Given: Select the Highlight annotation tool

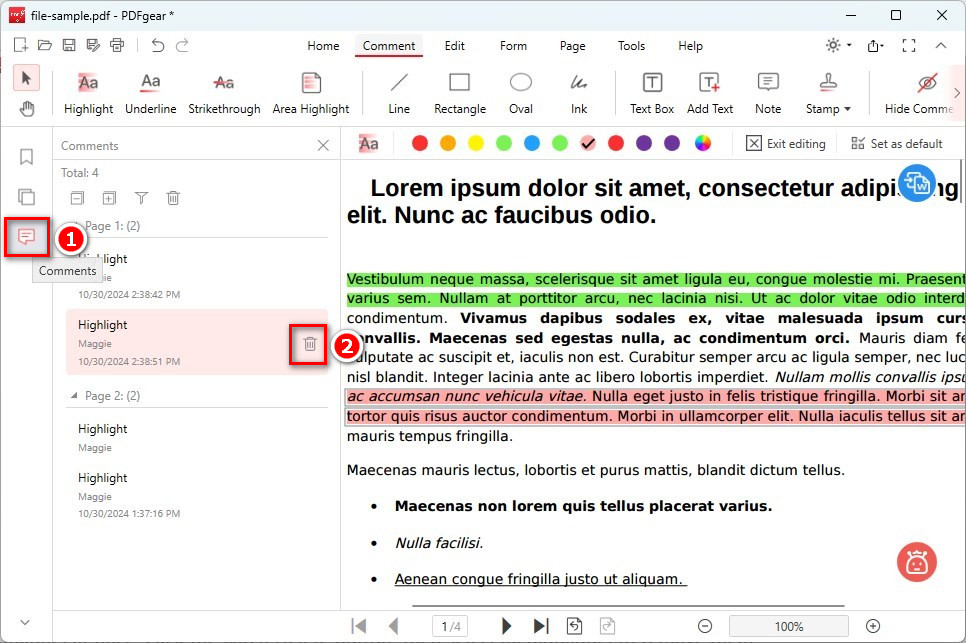Looking at the screenshot, I should point(87,90).
